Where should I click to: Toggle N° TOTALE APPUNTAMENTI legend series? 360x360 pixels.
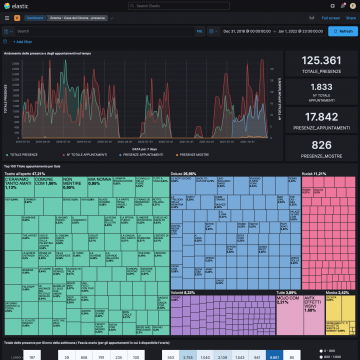click(x=85, y=155)
